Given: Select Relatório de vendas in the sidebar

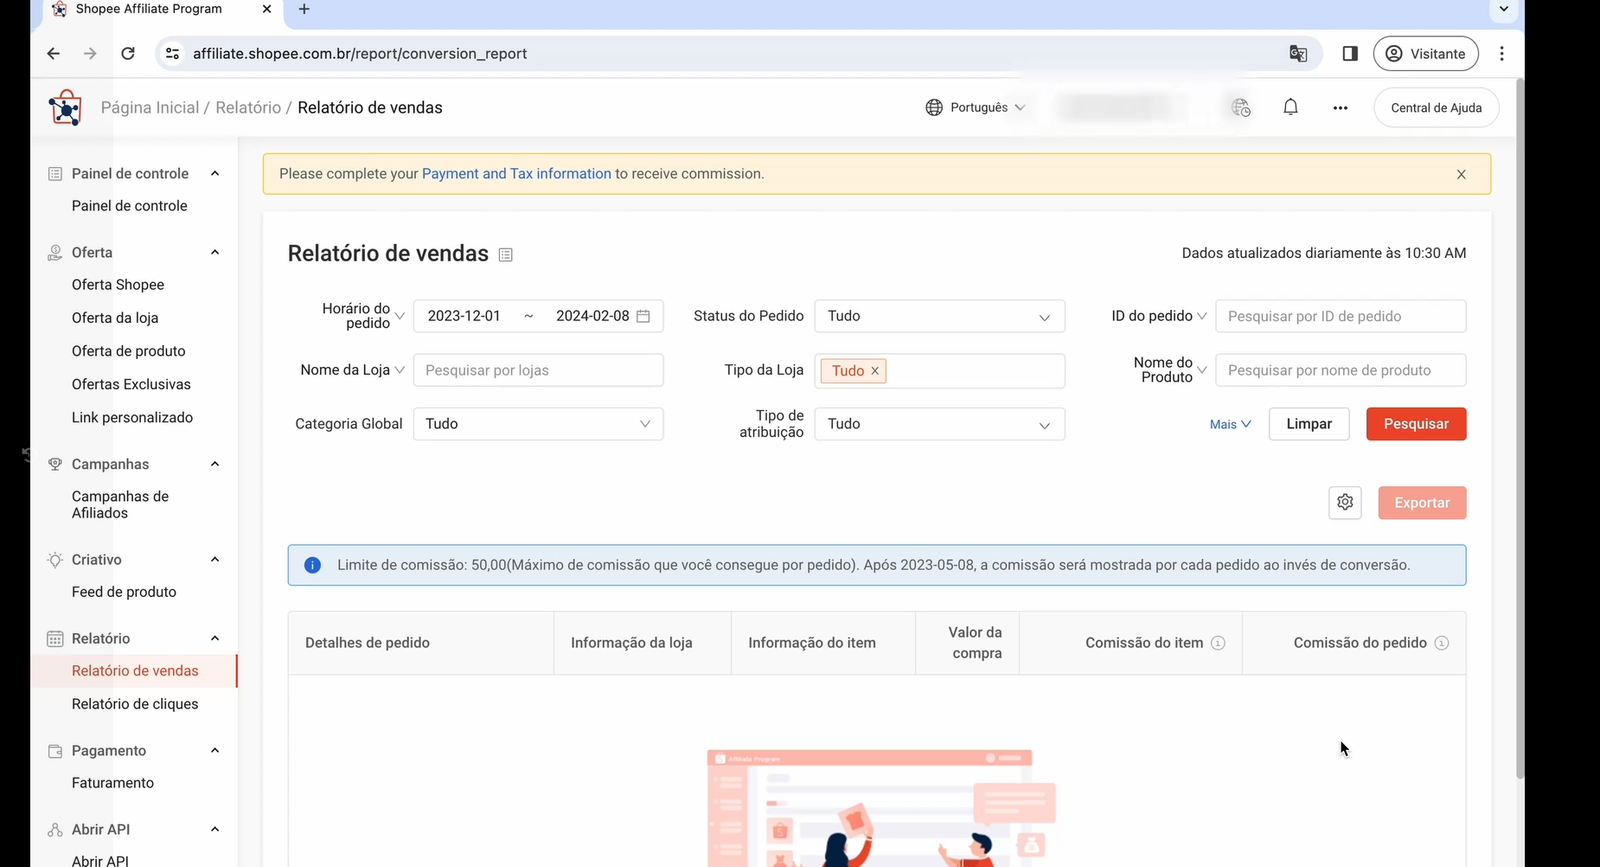Looking at the screenshot, I should click(x=135, y=671).
